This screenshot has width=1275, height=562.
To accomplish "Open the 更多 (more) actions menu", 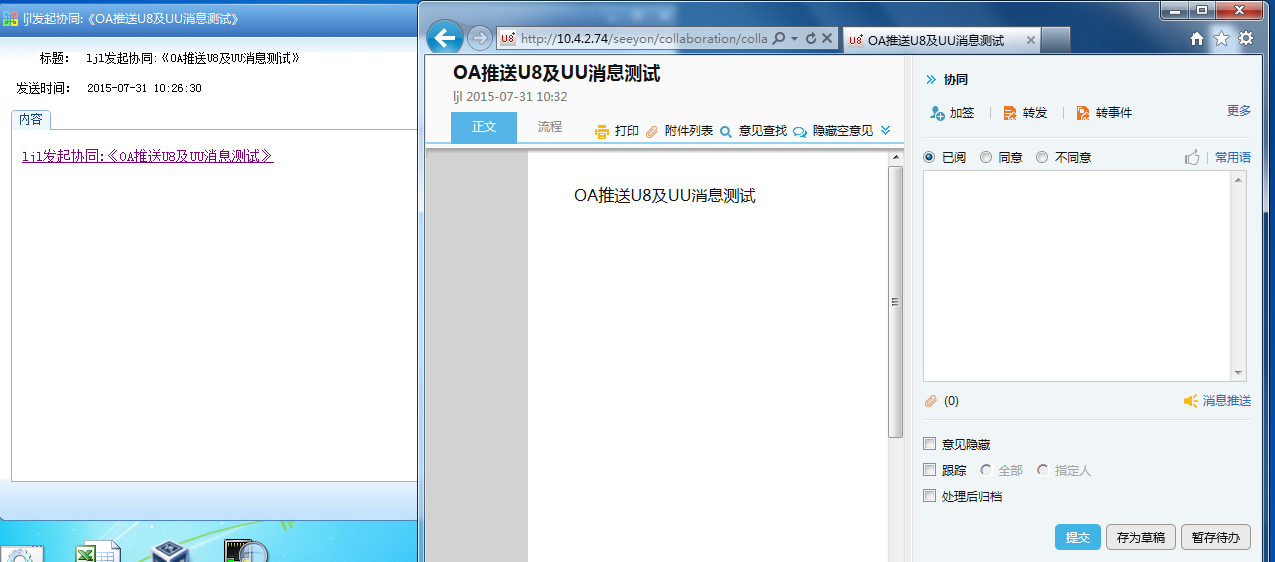I will [x=1238, y=111].
